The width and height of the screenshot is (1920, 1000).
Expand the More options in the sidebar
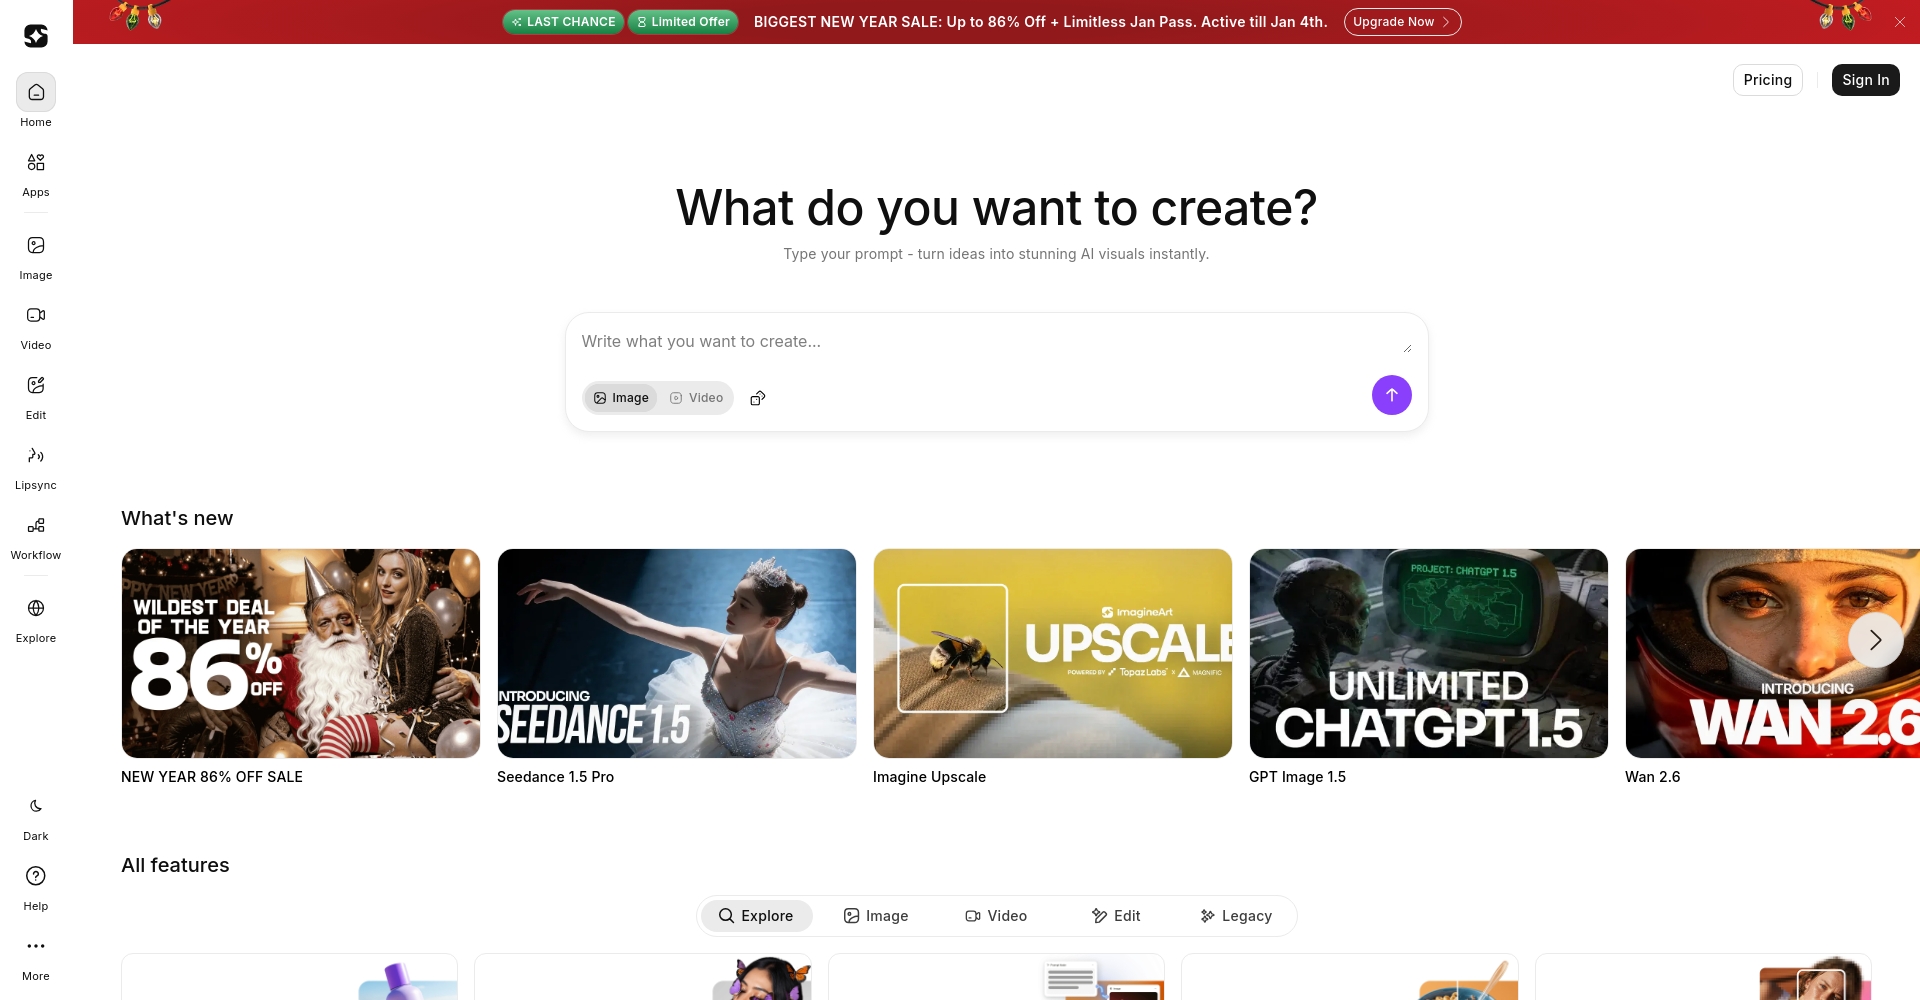[x=35, y=956]
